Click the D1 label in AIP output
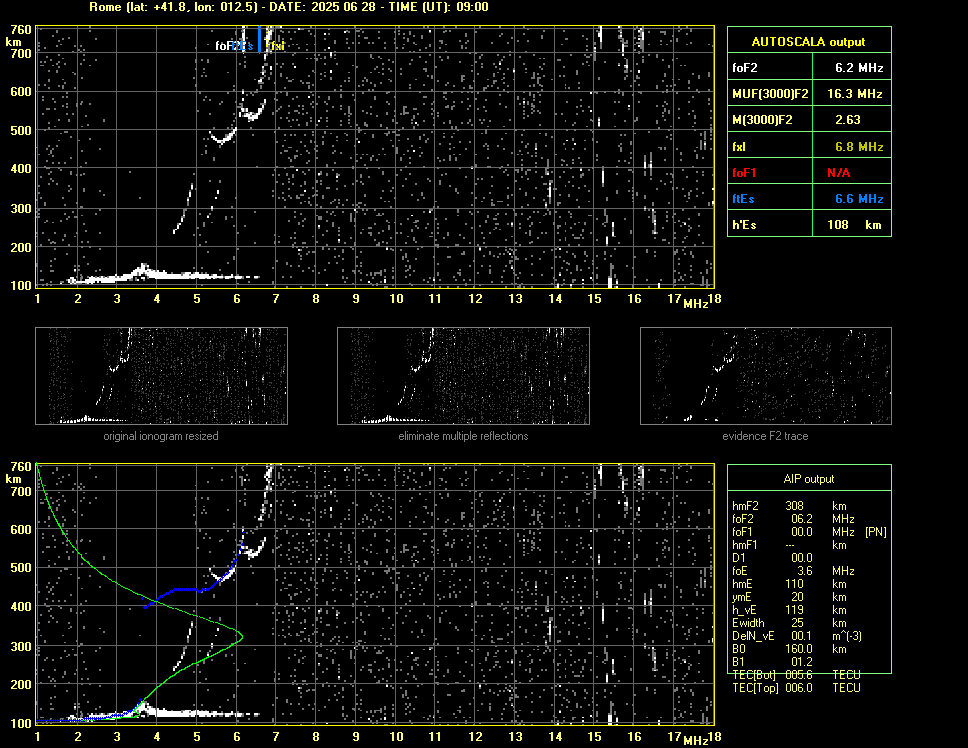This screenshot has width=968, height=748. tap(738, 558)
